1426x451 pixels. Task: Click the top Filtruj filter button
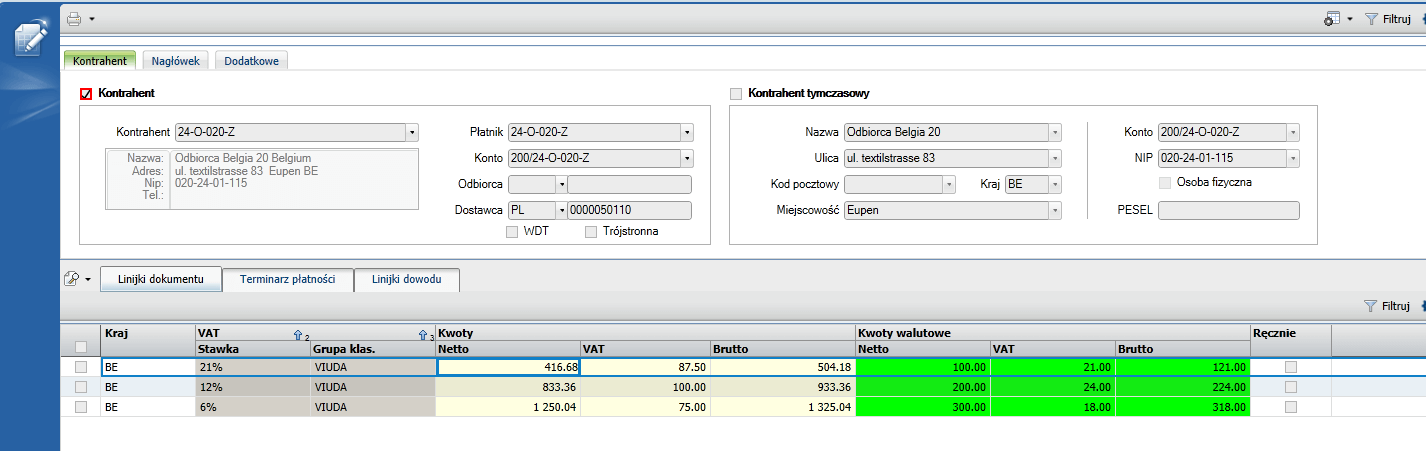(1387, 19)
